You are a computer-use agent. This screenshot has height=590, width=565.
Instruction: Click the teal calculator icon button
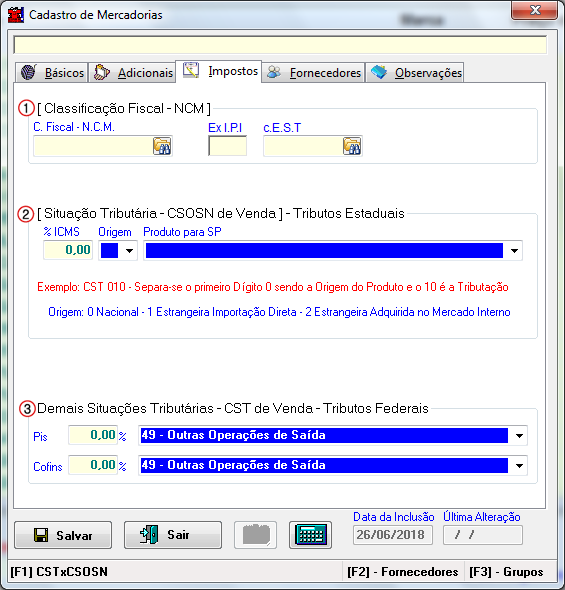coord(310,535)
